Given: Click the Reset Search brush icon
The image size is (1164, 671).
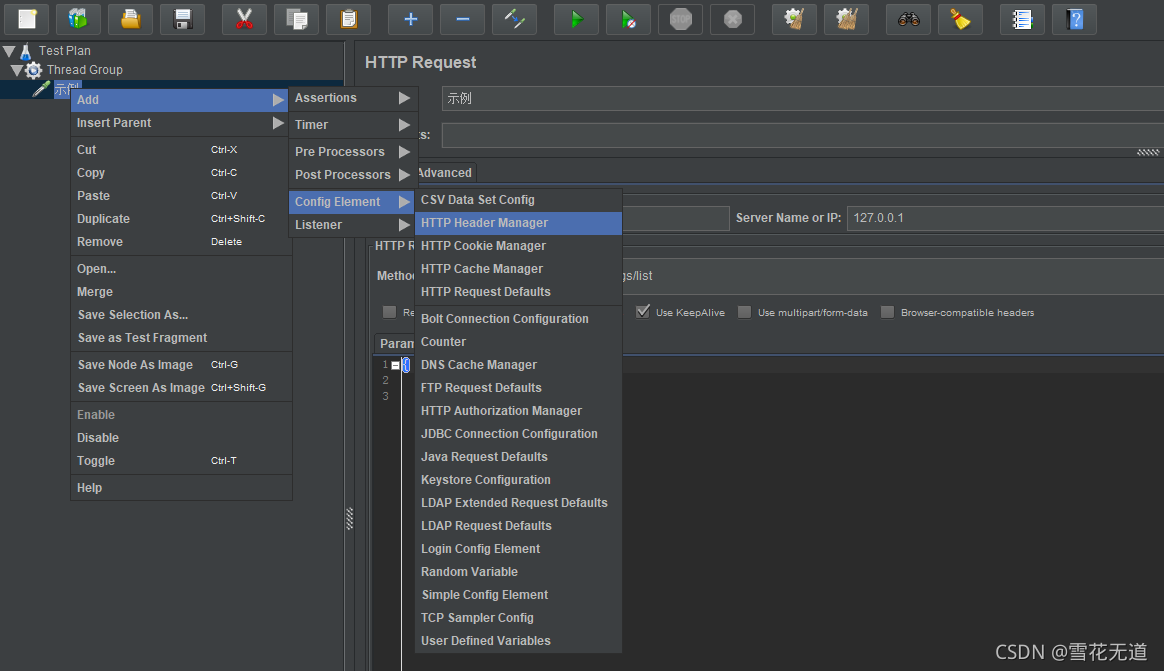Looking at the screenshot, I should [x=961, y=19].
